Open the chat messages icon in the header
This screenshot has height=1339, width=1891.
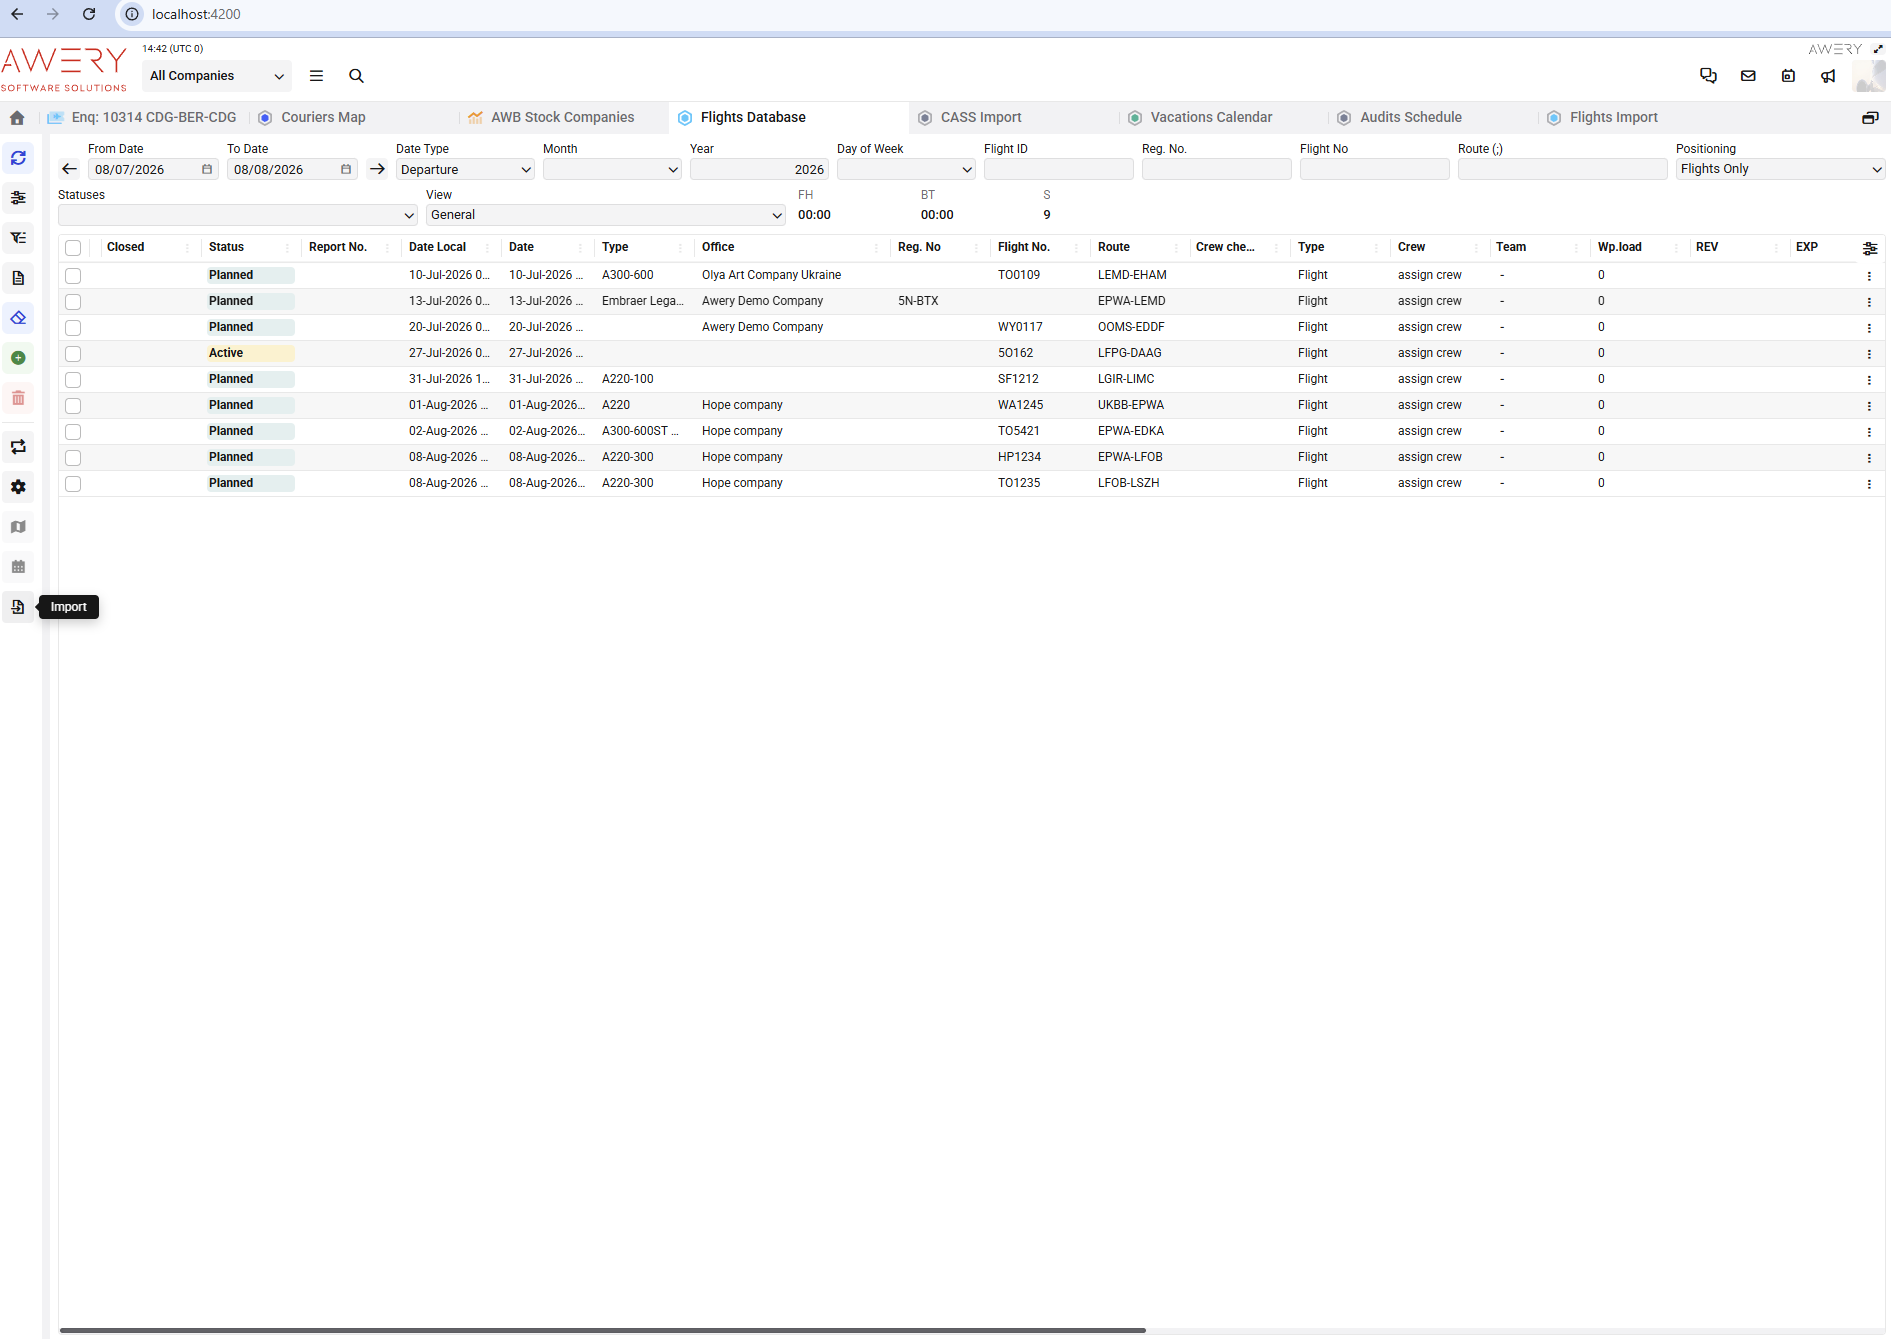[1708, 76]
